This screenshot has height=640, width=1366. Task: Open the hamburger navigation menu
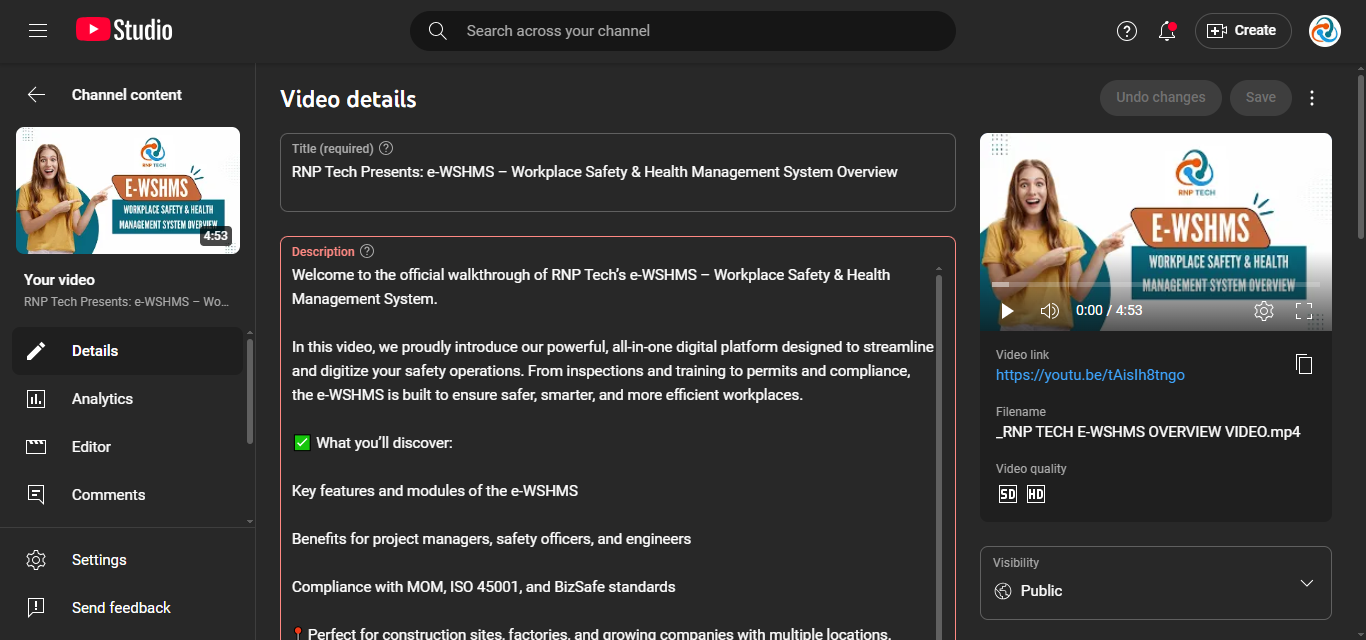tap(38, 31)
